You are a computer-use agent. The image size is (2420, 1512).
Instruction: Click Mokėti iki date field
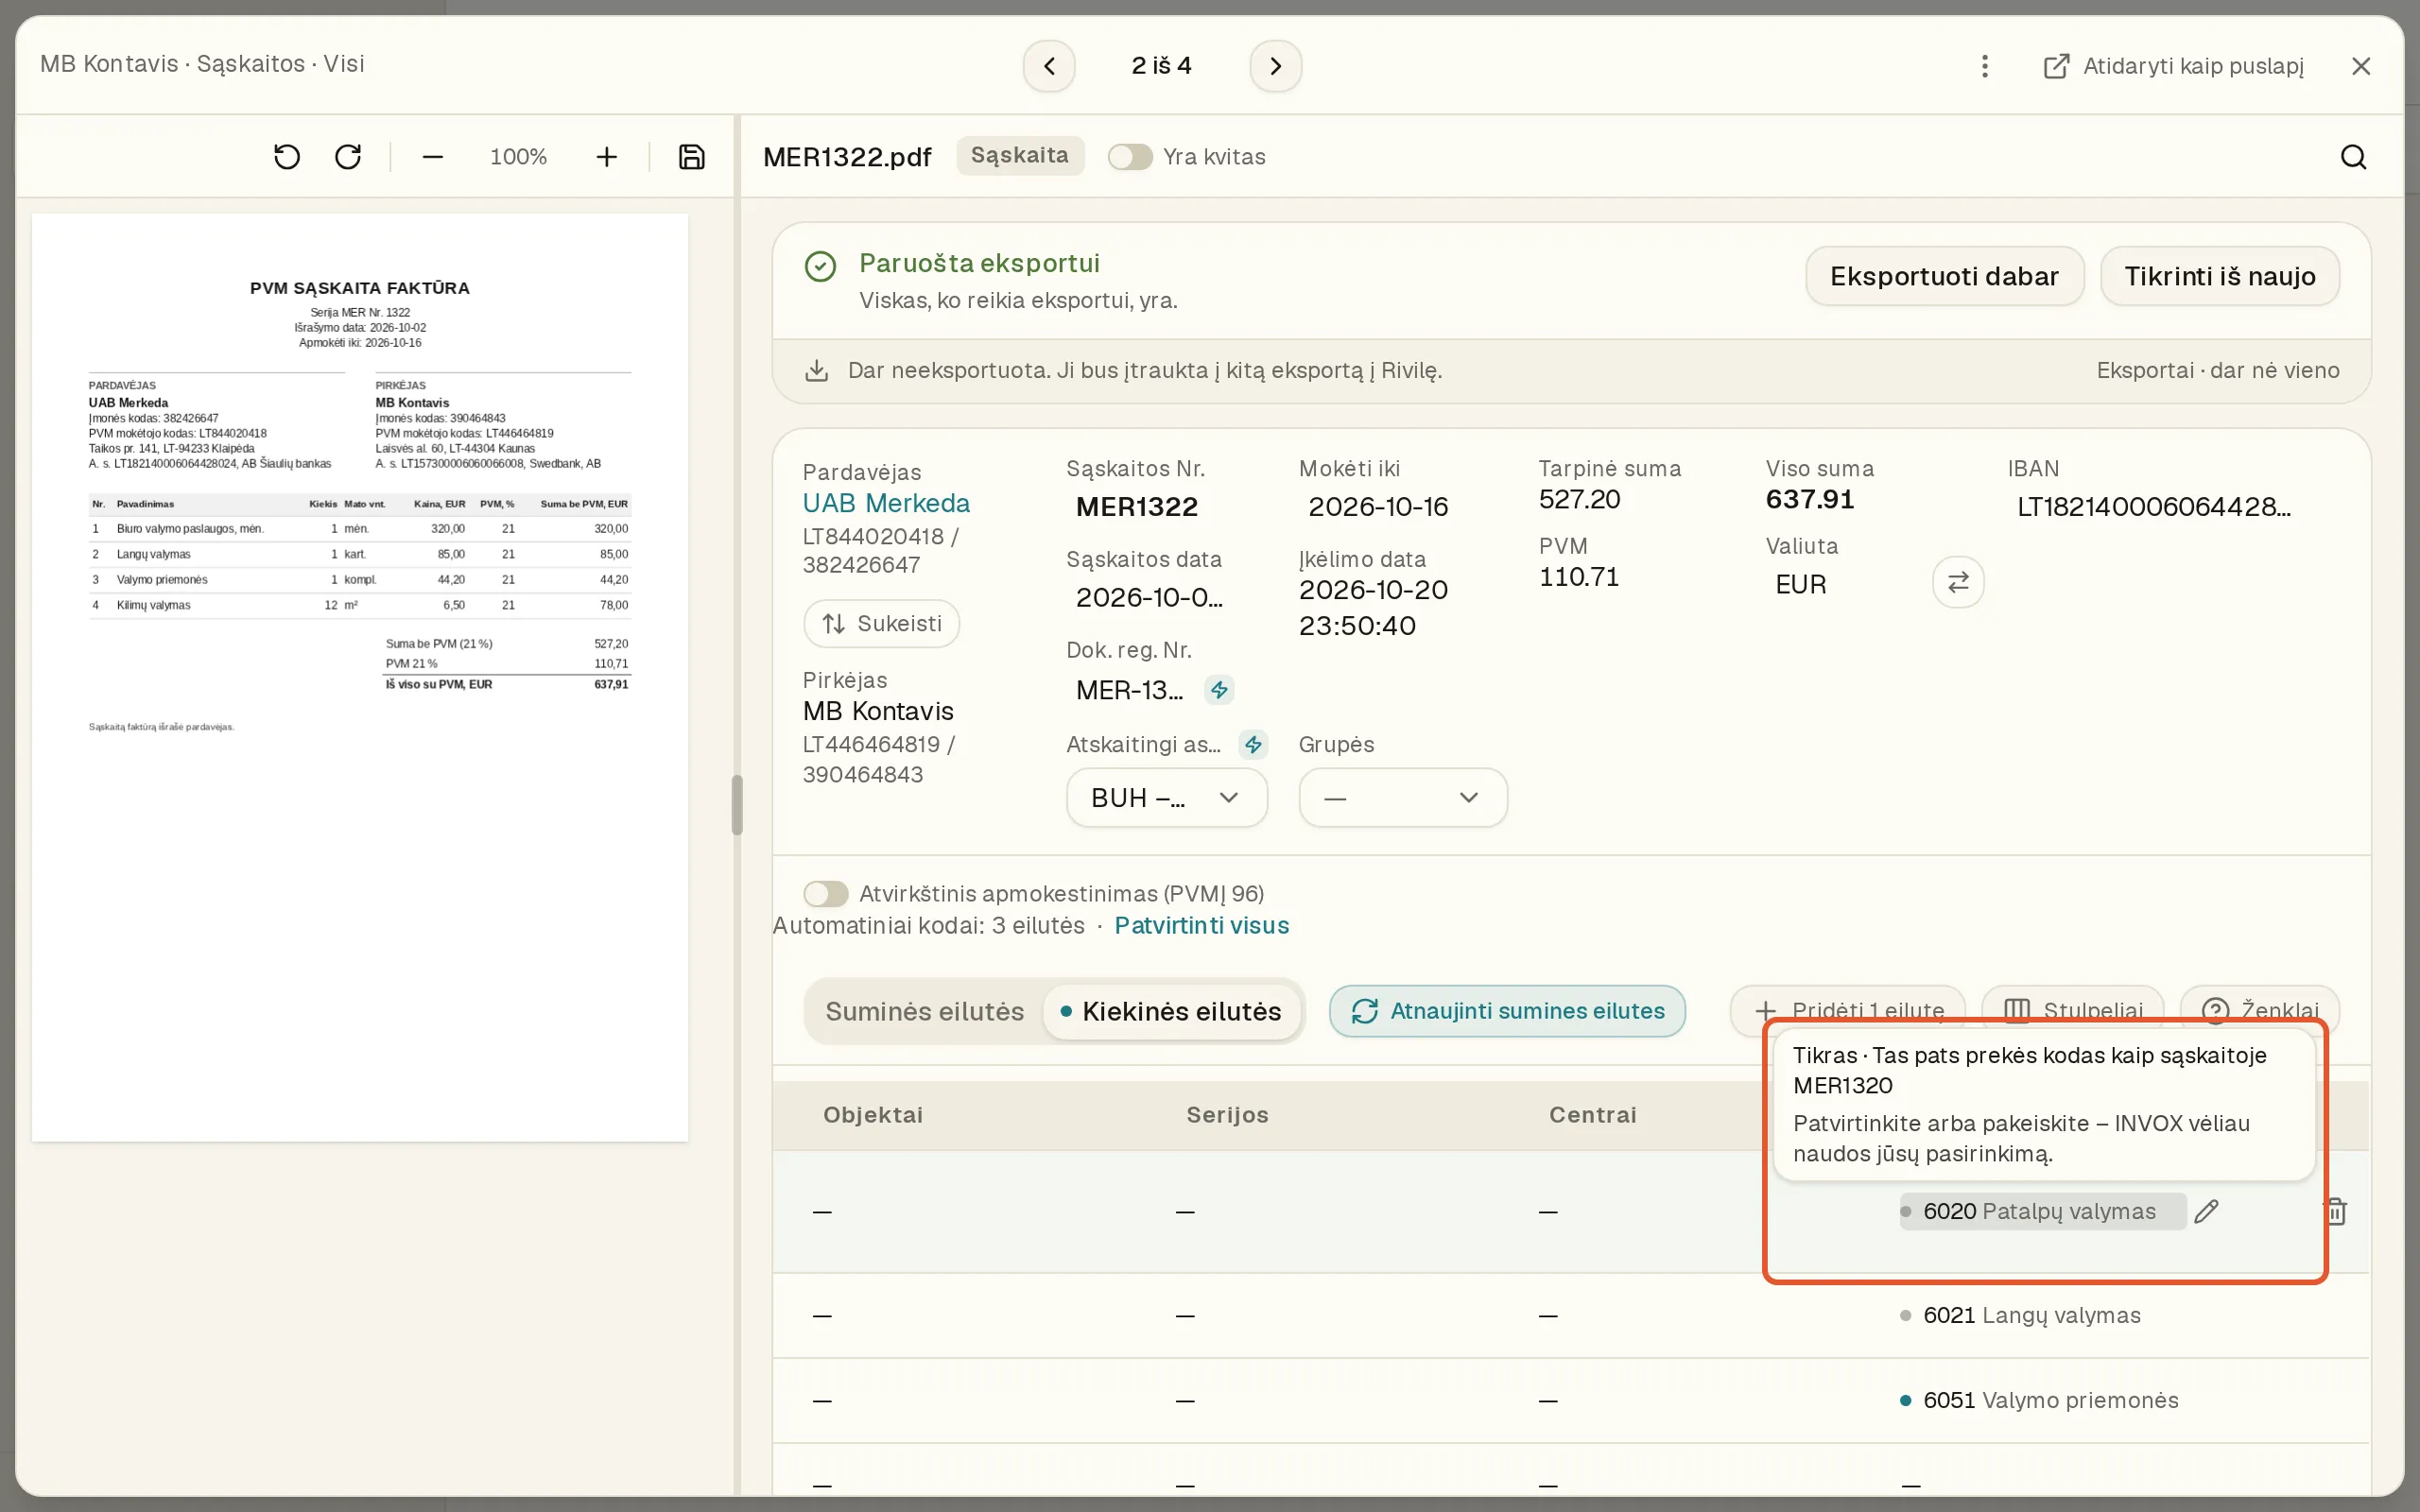tap(1378, 507)
